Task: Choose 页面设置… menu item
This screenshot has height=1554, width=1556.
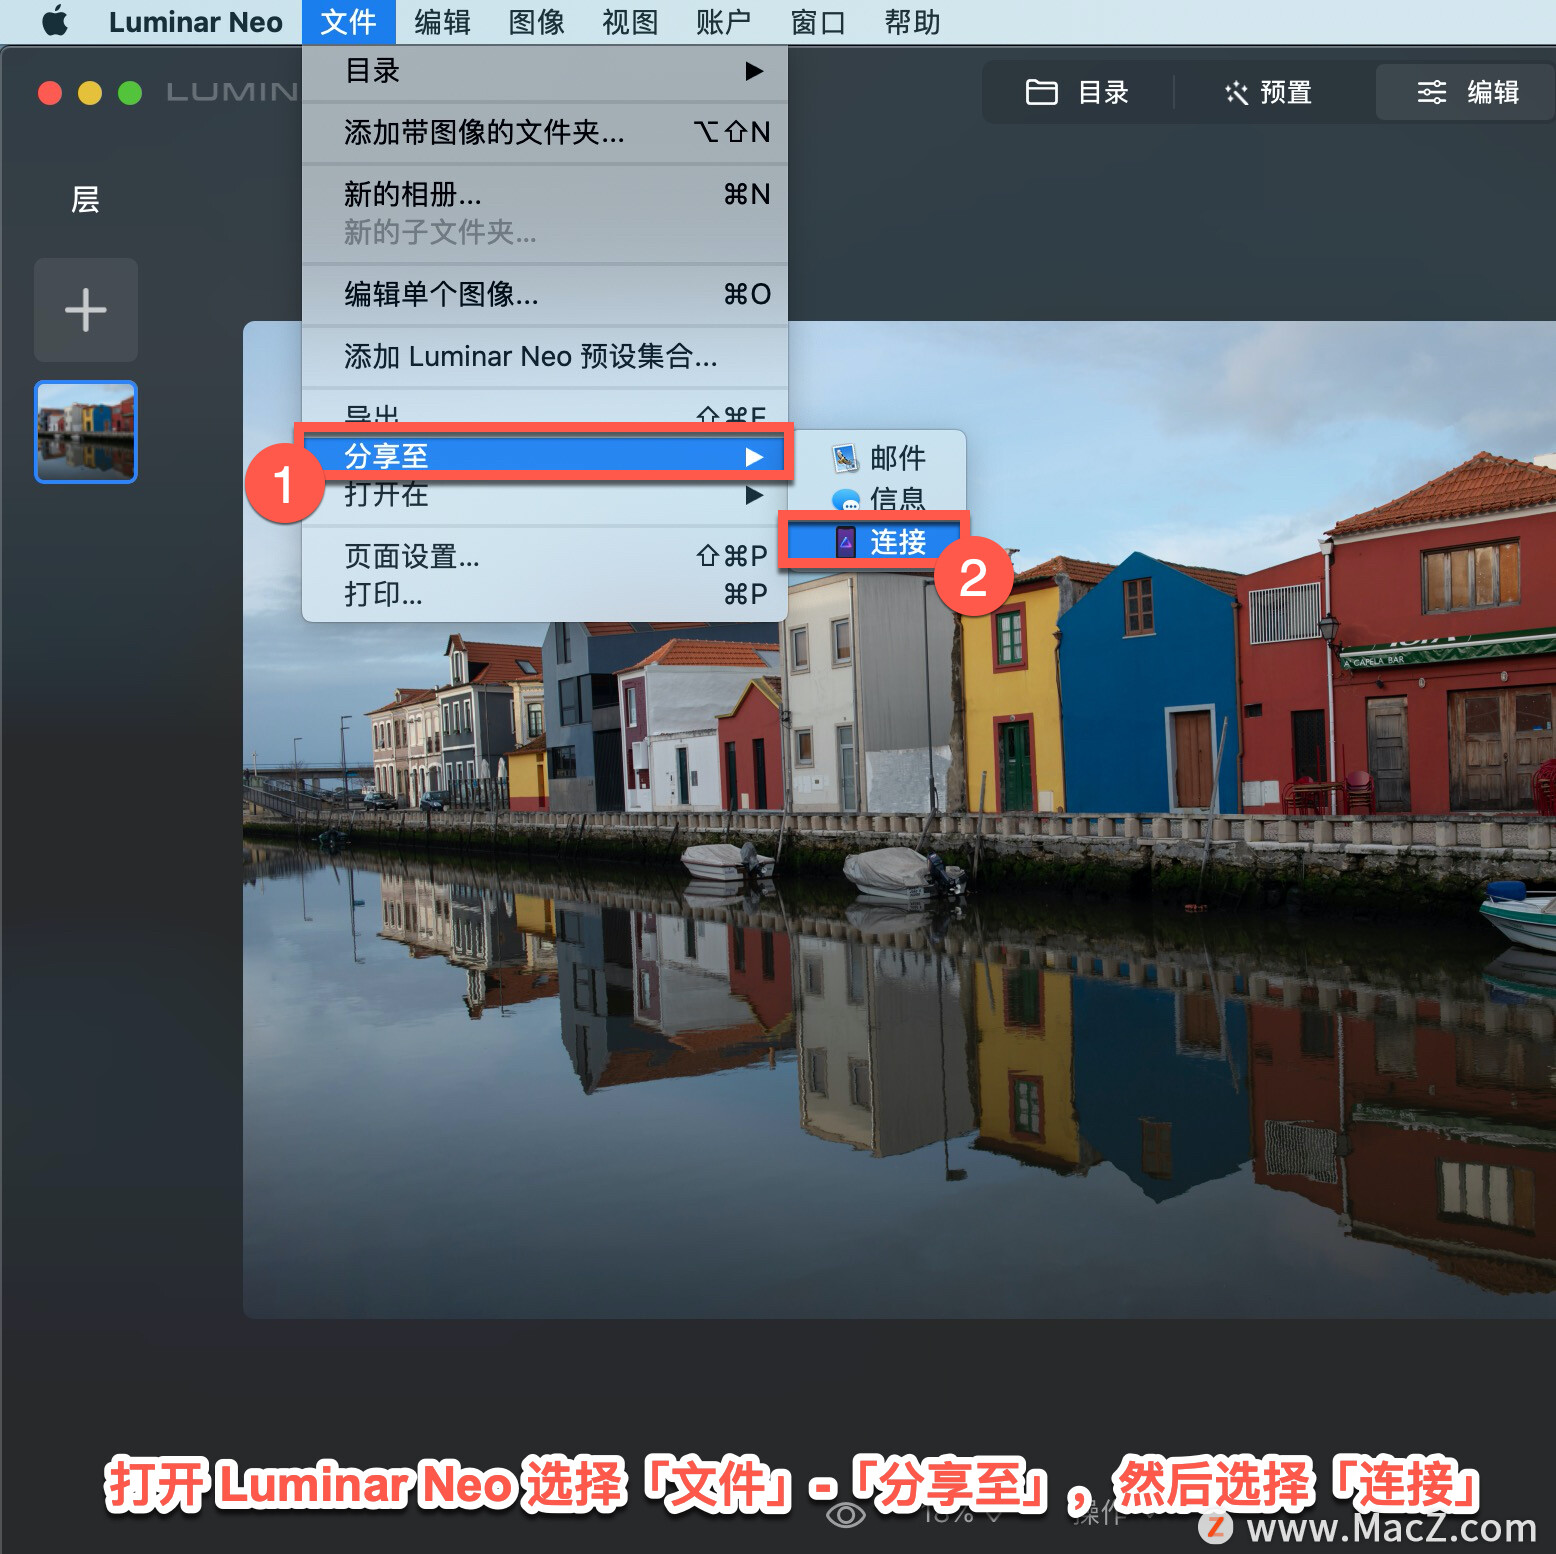Action: [x=545, y=556]
